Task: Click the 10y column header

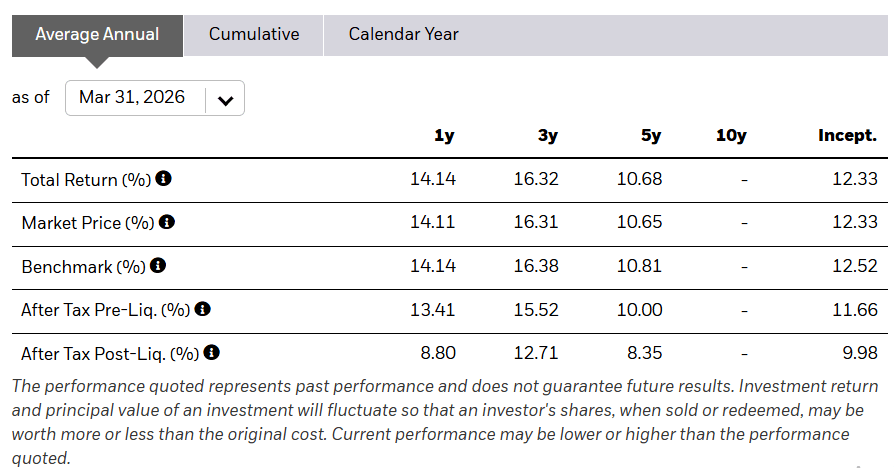Action: coord(731,136)
